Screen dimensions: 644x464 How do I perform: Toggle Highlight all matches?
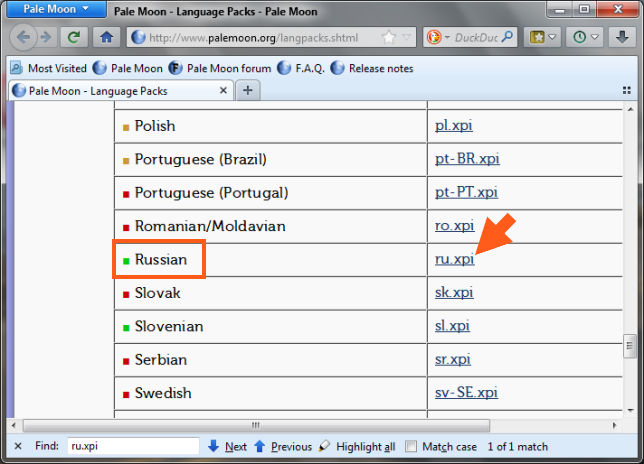(357, 446)
